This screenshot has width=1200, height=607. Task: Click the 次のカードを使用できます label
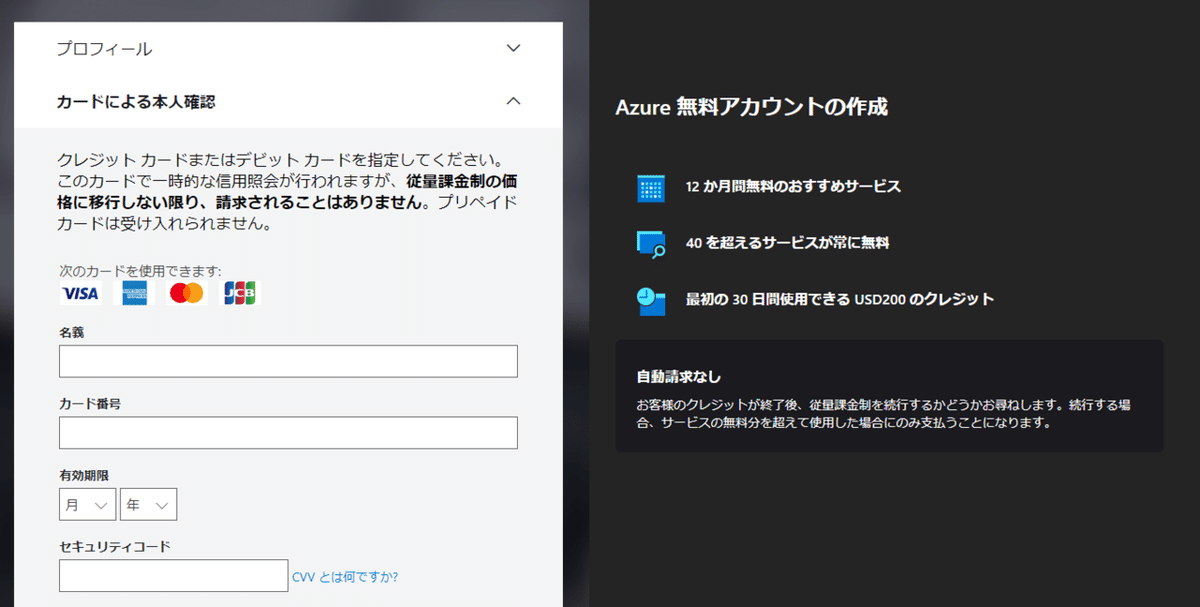click(140, 271)
